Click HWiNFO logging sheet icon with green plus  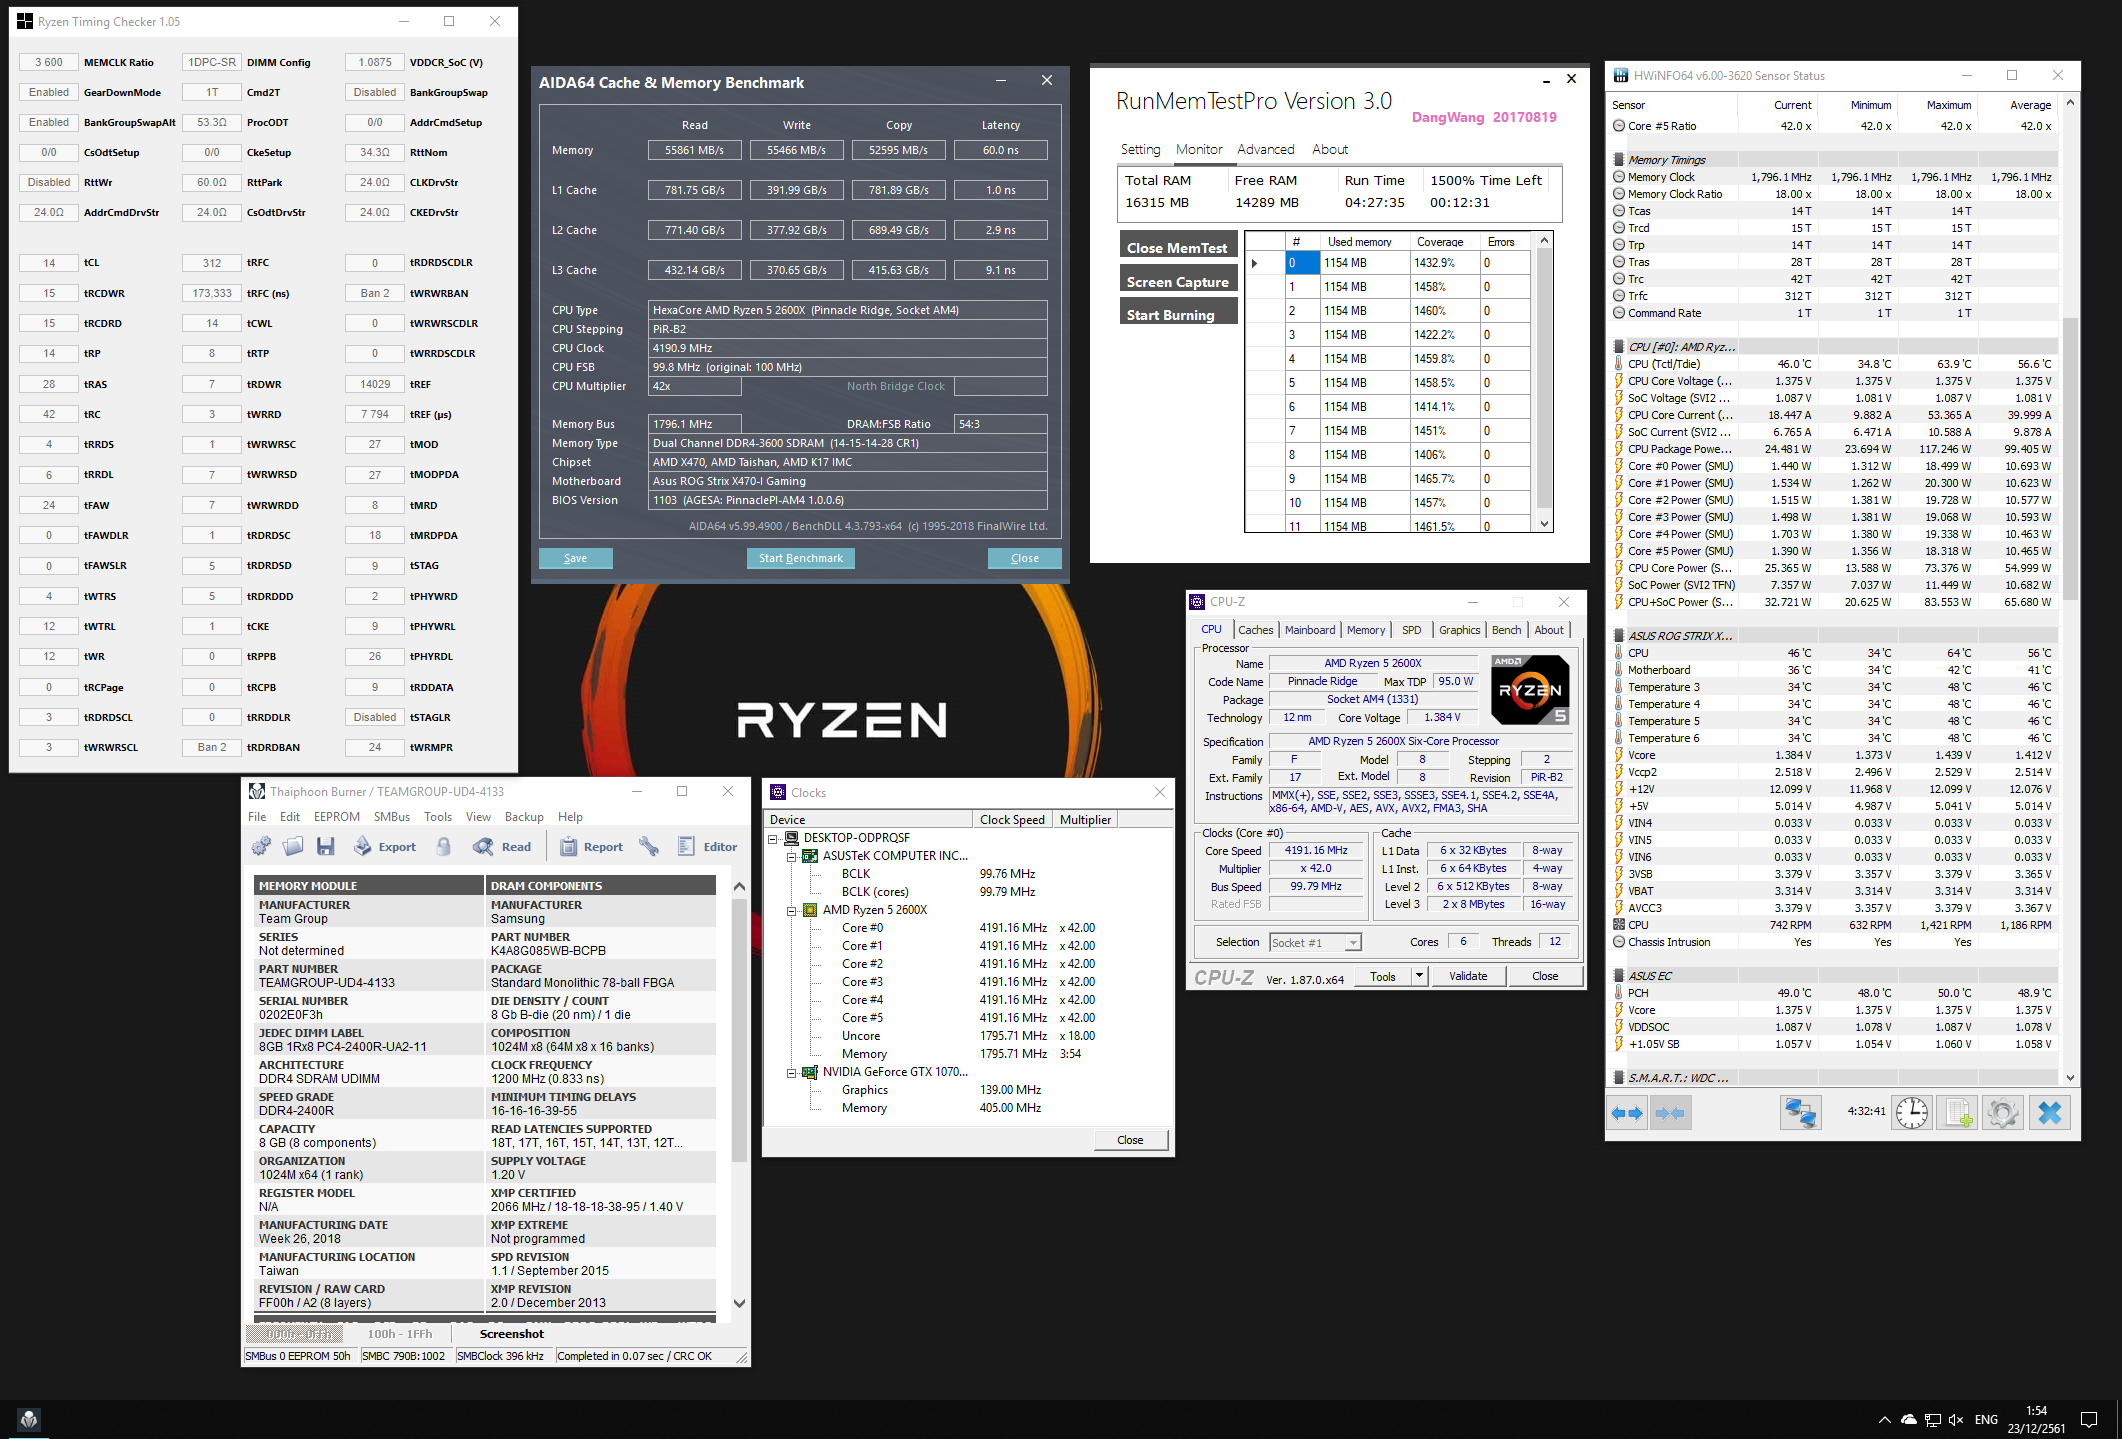tap(1957, 1113)
